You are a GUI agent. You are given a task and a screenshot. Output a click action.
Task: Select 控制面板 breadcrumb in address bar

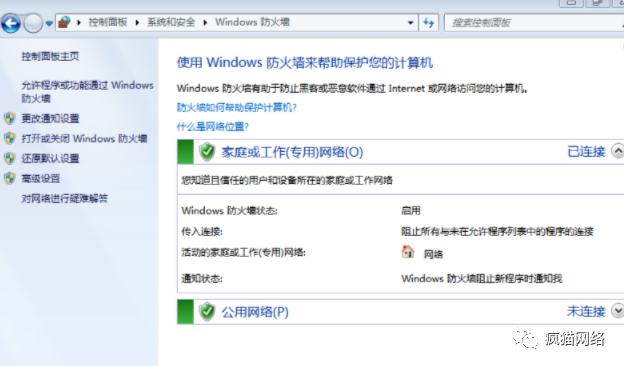click(x=107, y=22)
